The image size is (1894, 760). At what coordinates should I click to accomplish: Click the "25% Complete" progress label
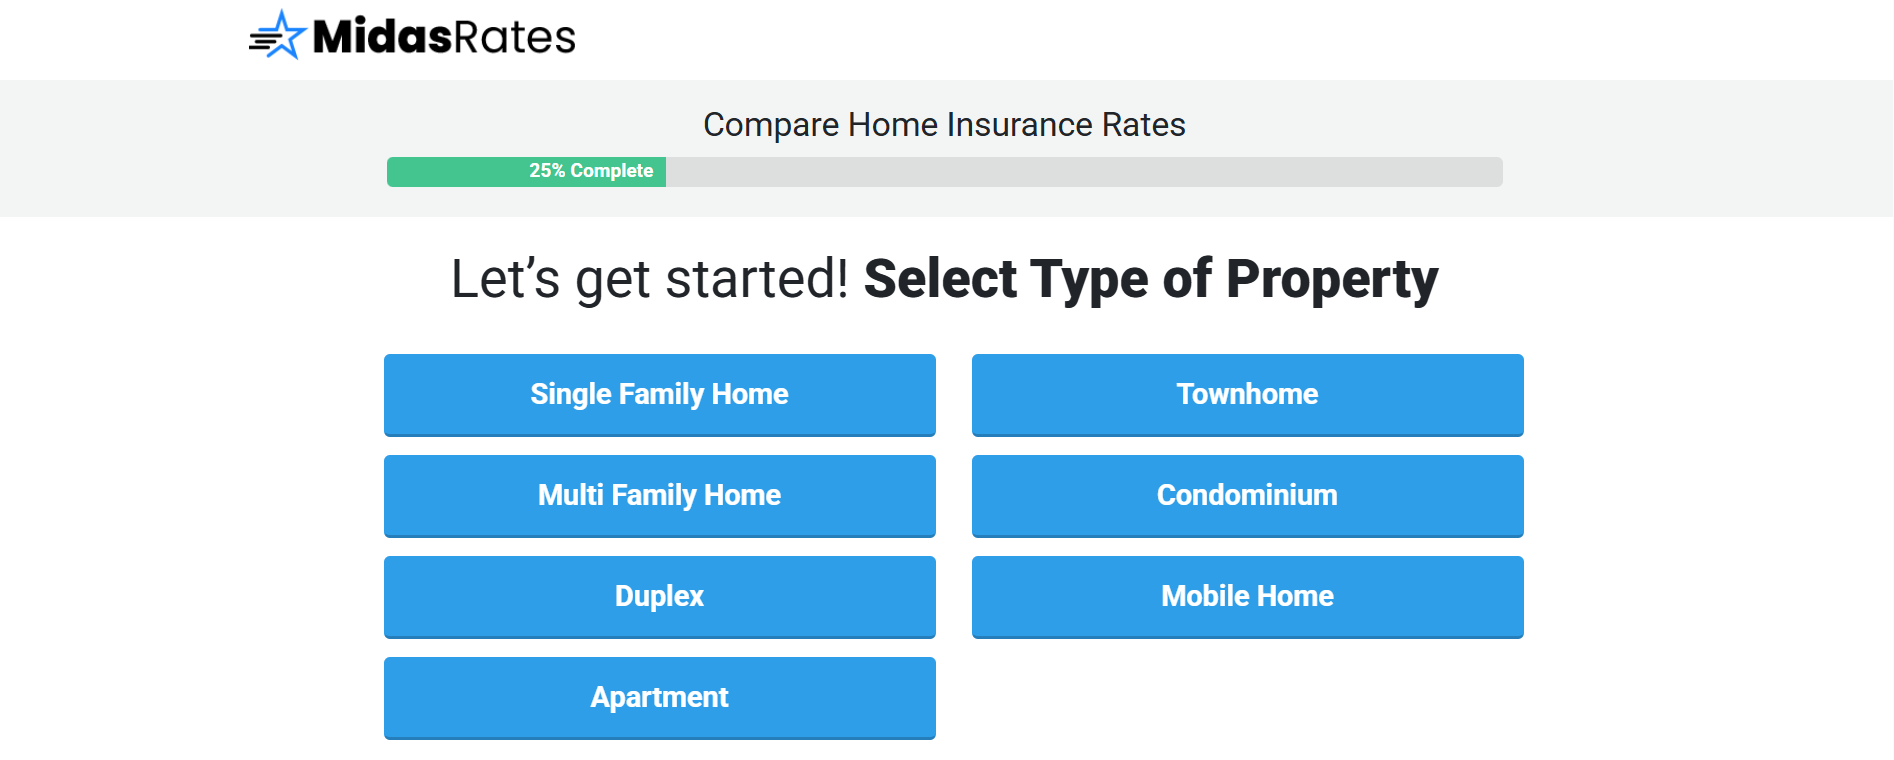pos(591,171)
